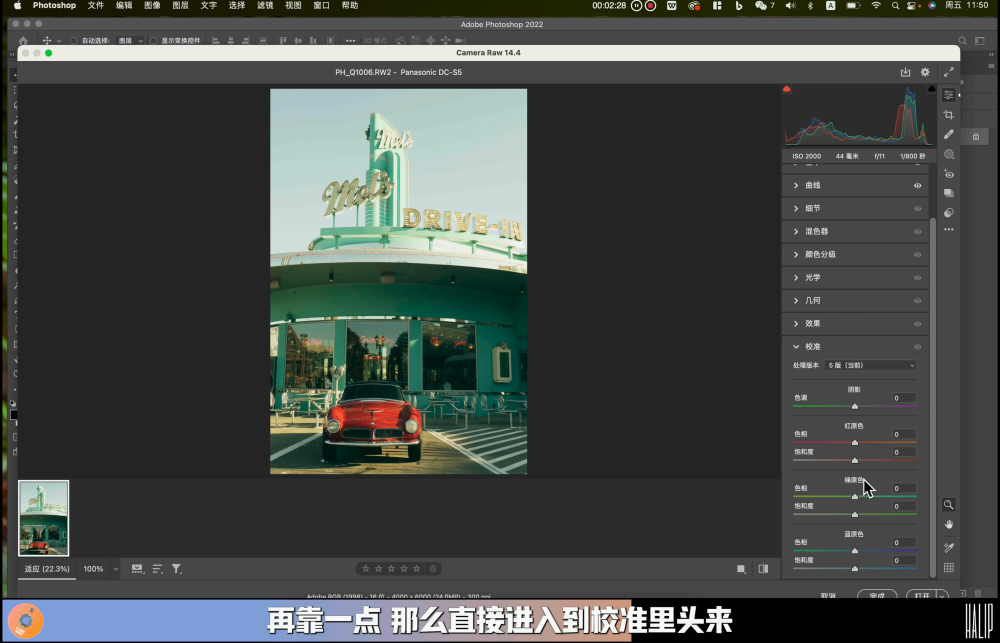
Task: Open the Edit panel sliders icon
Action: (948, 94)
